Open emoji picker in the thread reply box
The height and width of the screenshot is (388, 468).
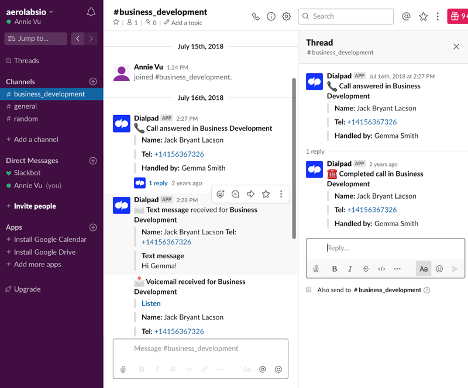point(439,269)
